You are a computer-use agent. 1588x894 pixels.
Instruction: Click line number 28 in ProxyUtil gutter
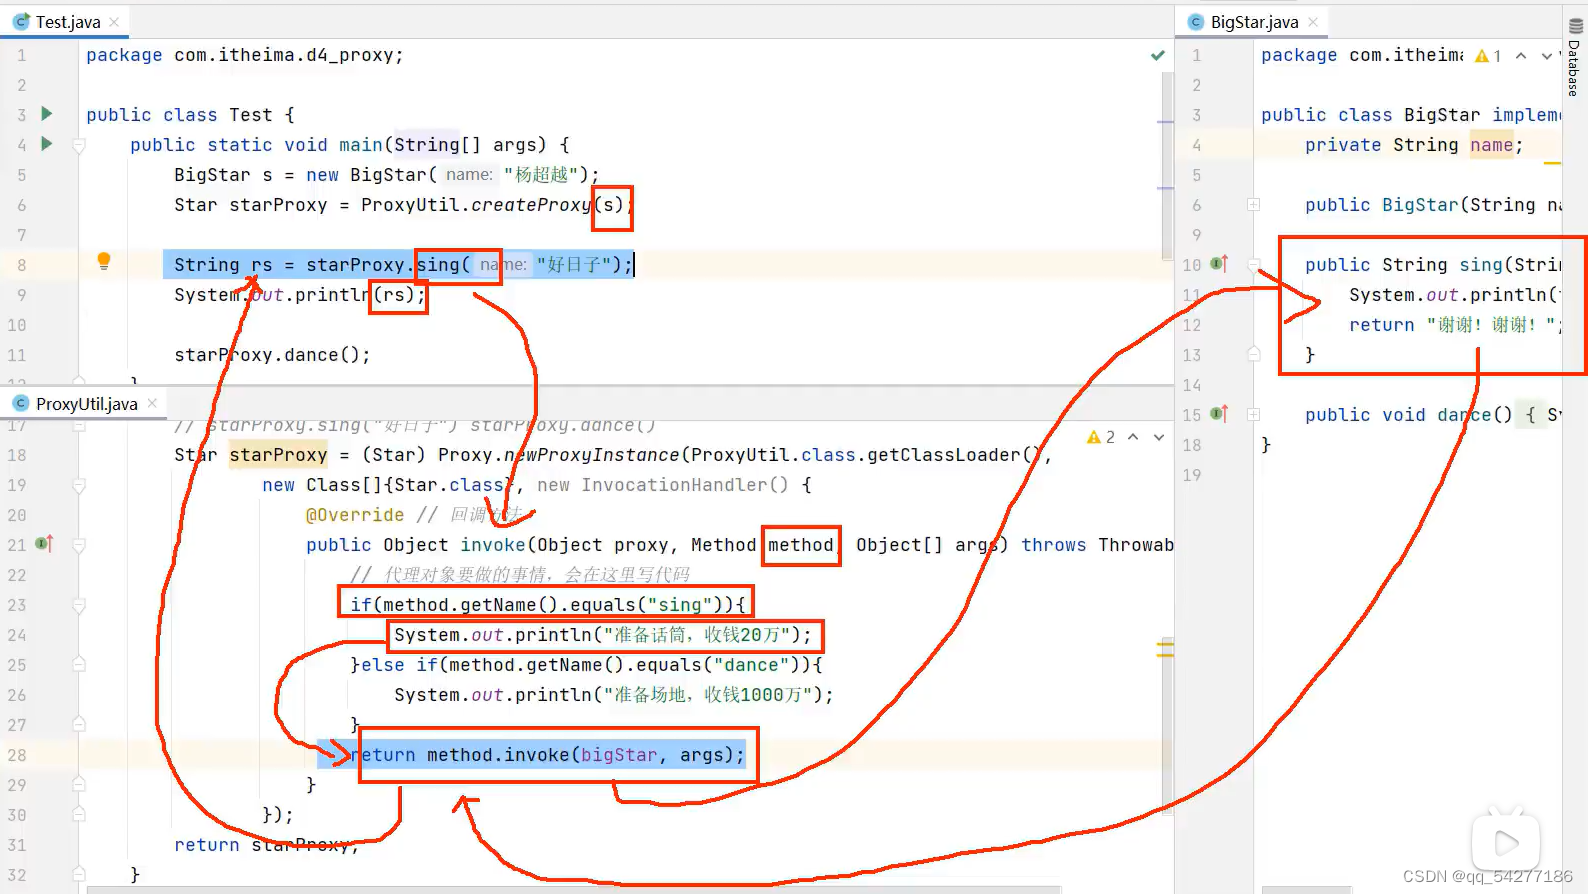17,755
